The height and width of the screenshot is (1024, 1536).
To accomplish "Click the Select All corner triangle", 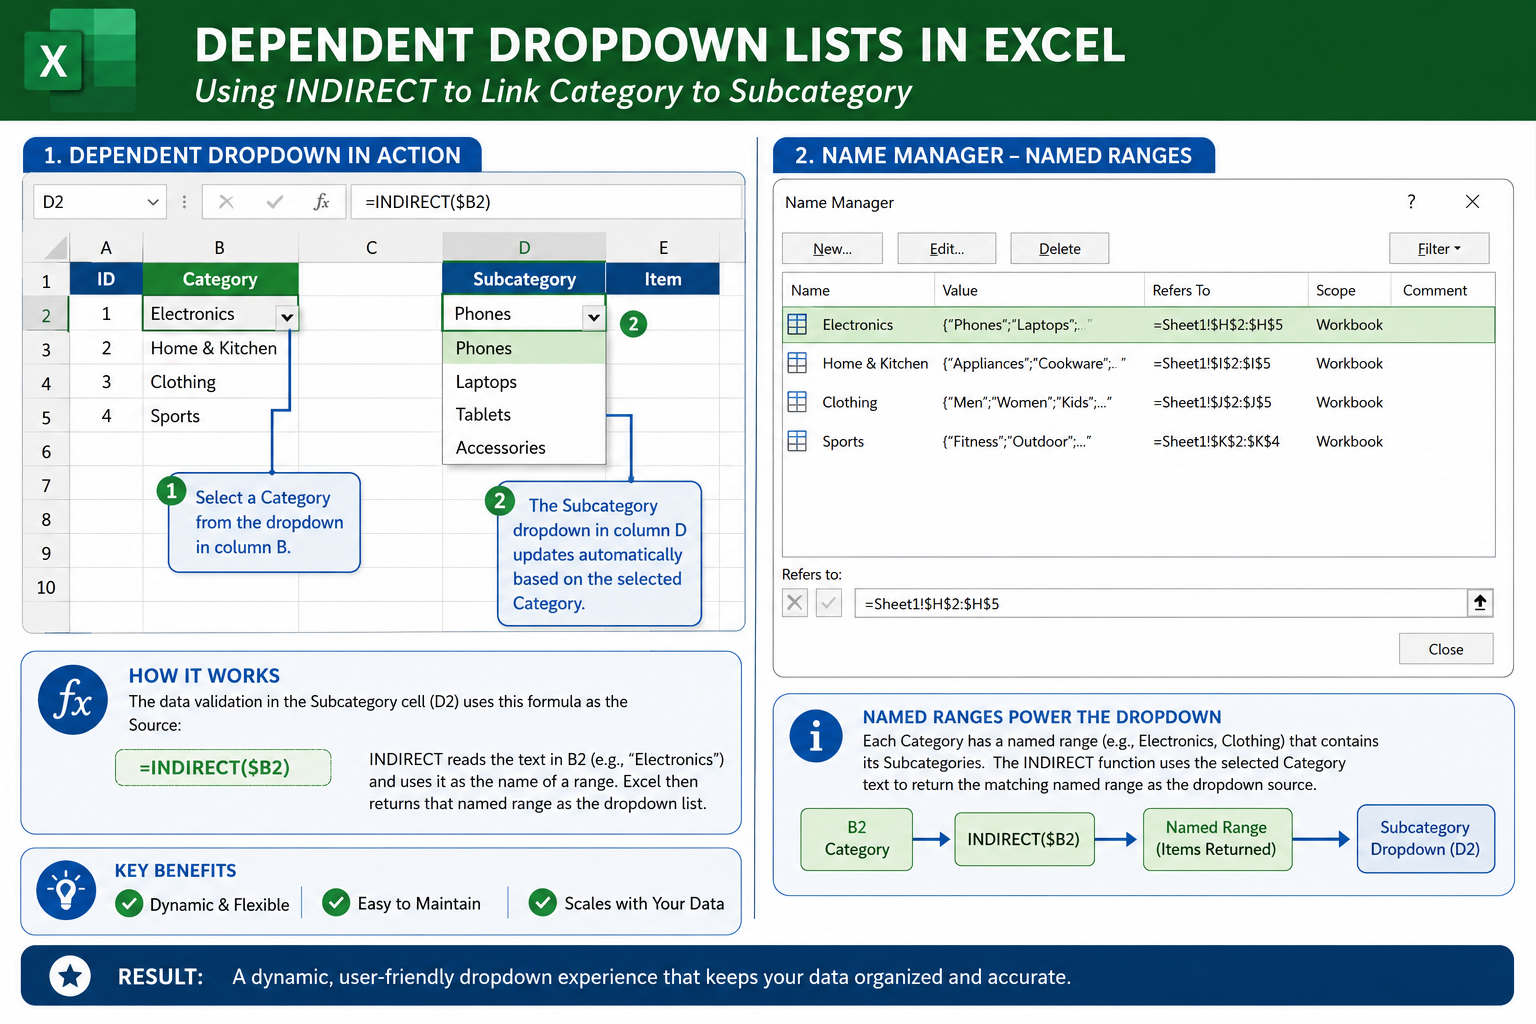I will [x=55, y=247].
